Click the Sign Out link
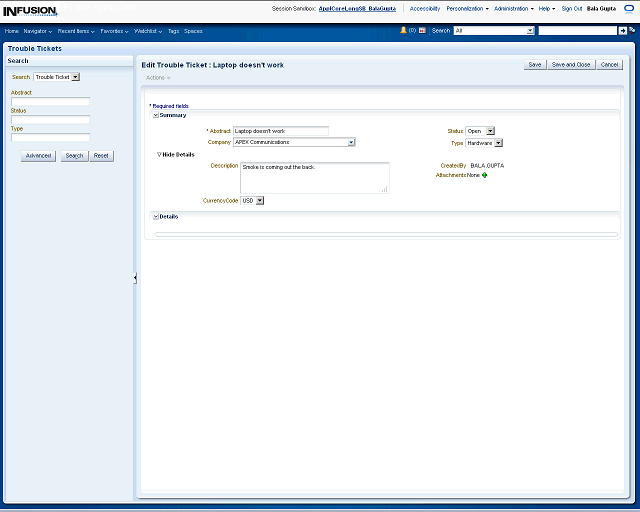This screenshot has width=640, height=512. click(x=572, y=8)
